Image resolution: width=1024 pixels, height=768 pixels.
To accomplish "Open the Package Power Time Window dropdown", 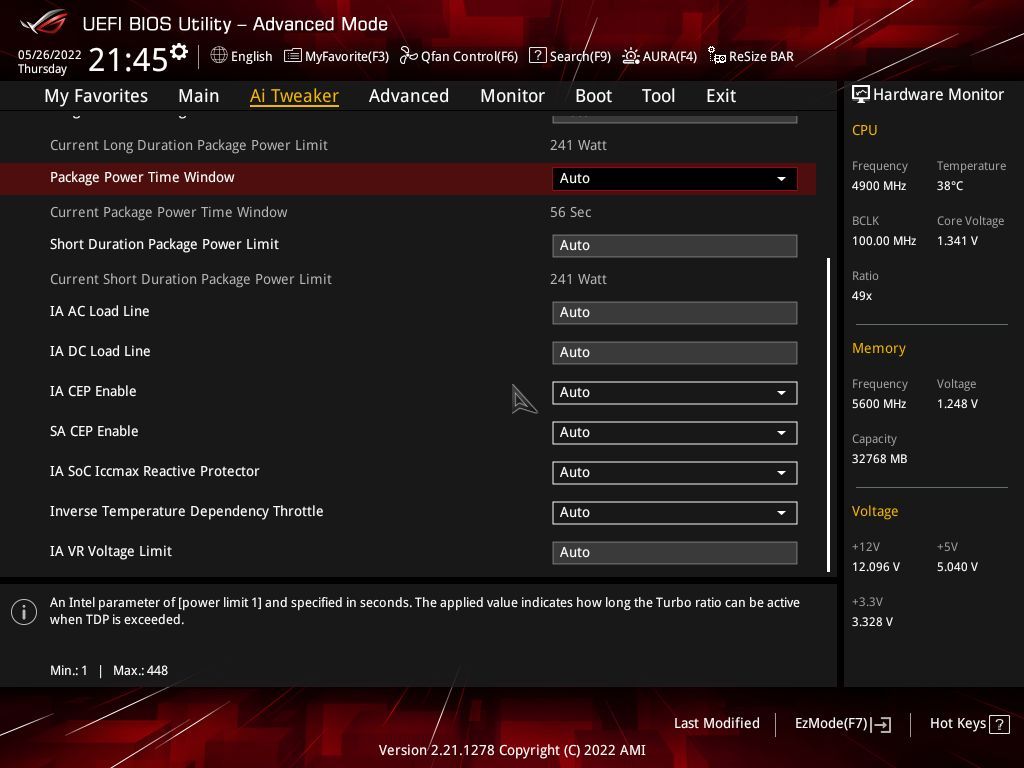I will [x=675, y=178].
